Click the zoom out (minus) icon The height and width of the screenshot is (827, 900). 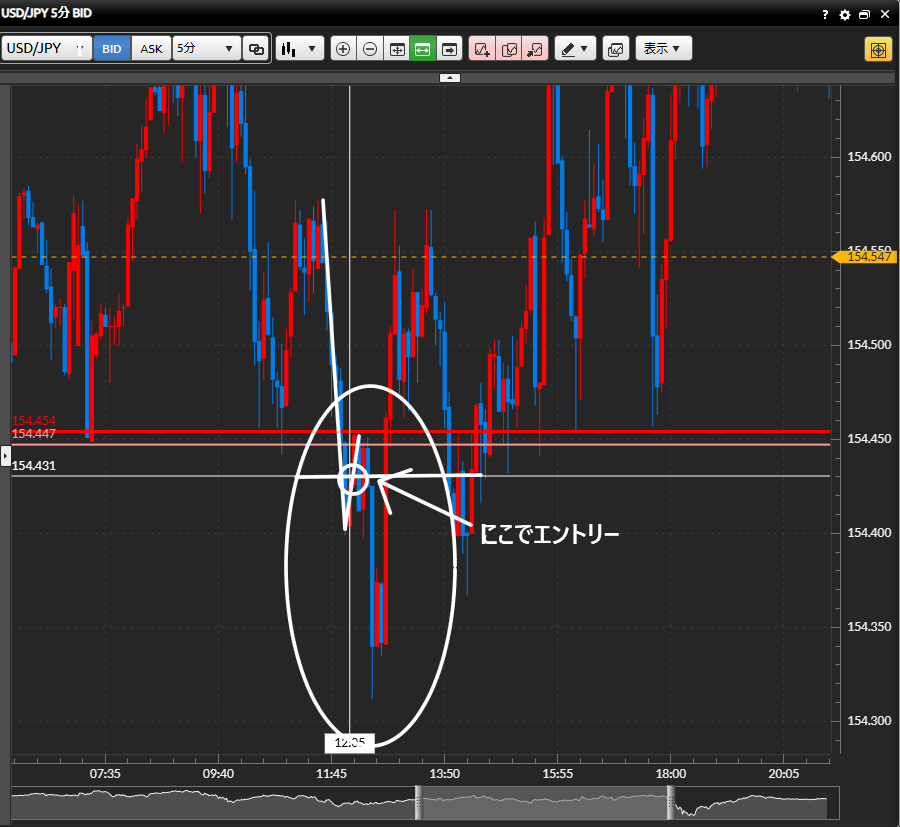tap(370, 49)
